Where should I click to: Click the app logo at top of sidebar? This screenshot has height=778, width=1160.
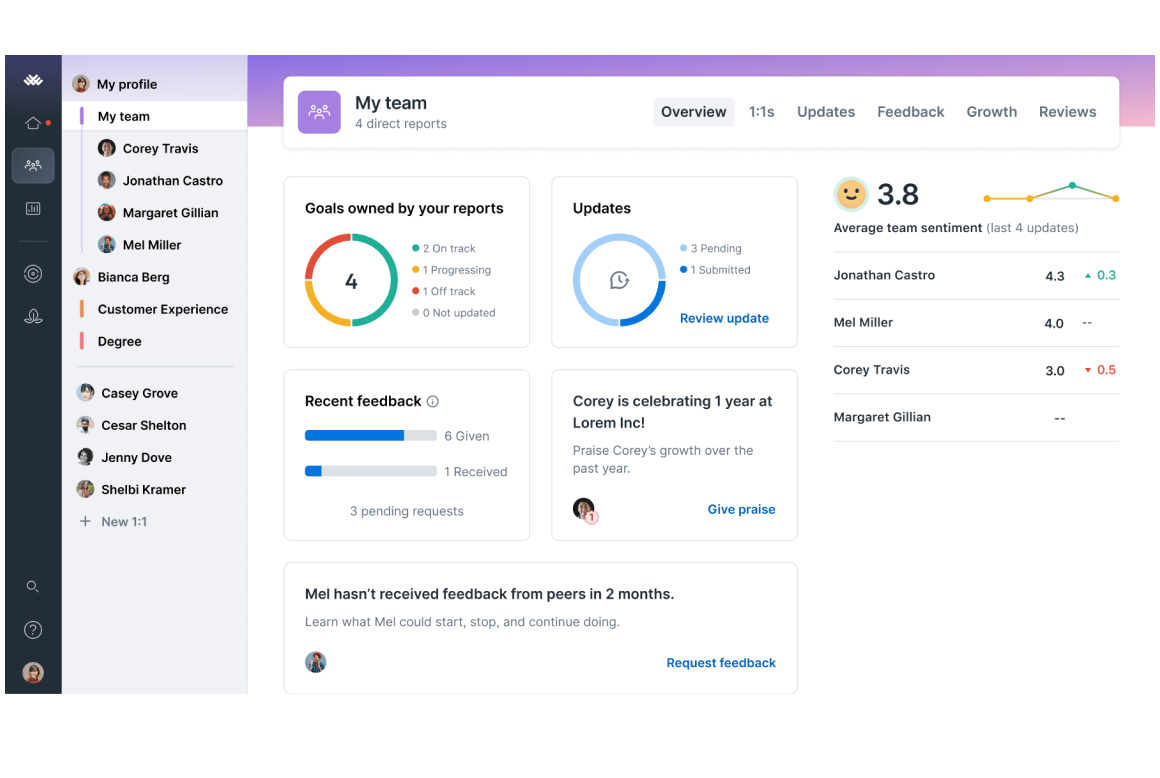[33, 80]
